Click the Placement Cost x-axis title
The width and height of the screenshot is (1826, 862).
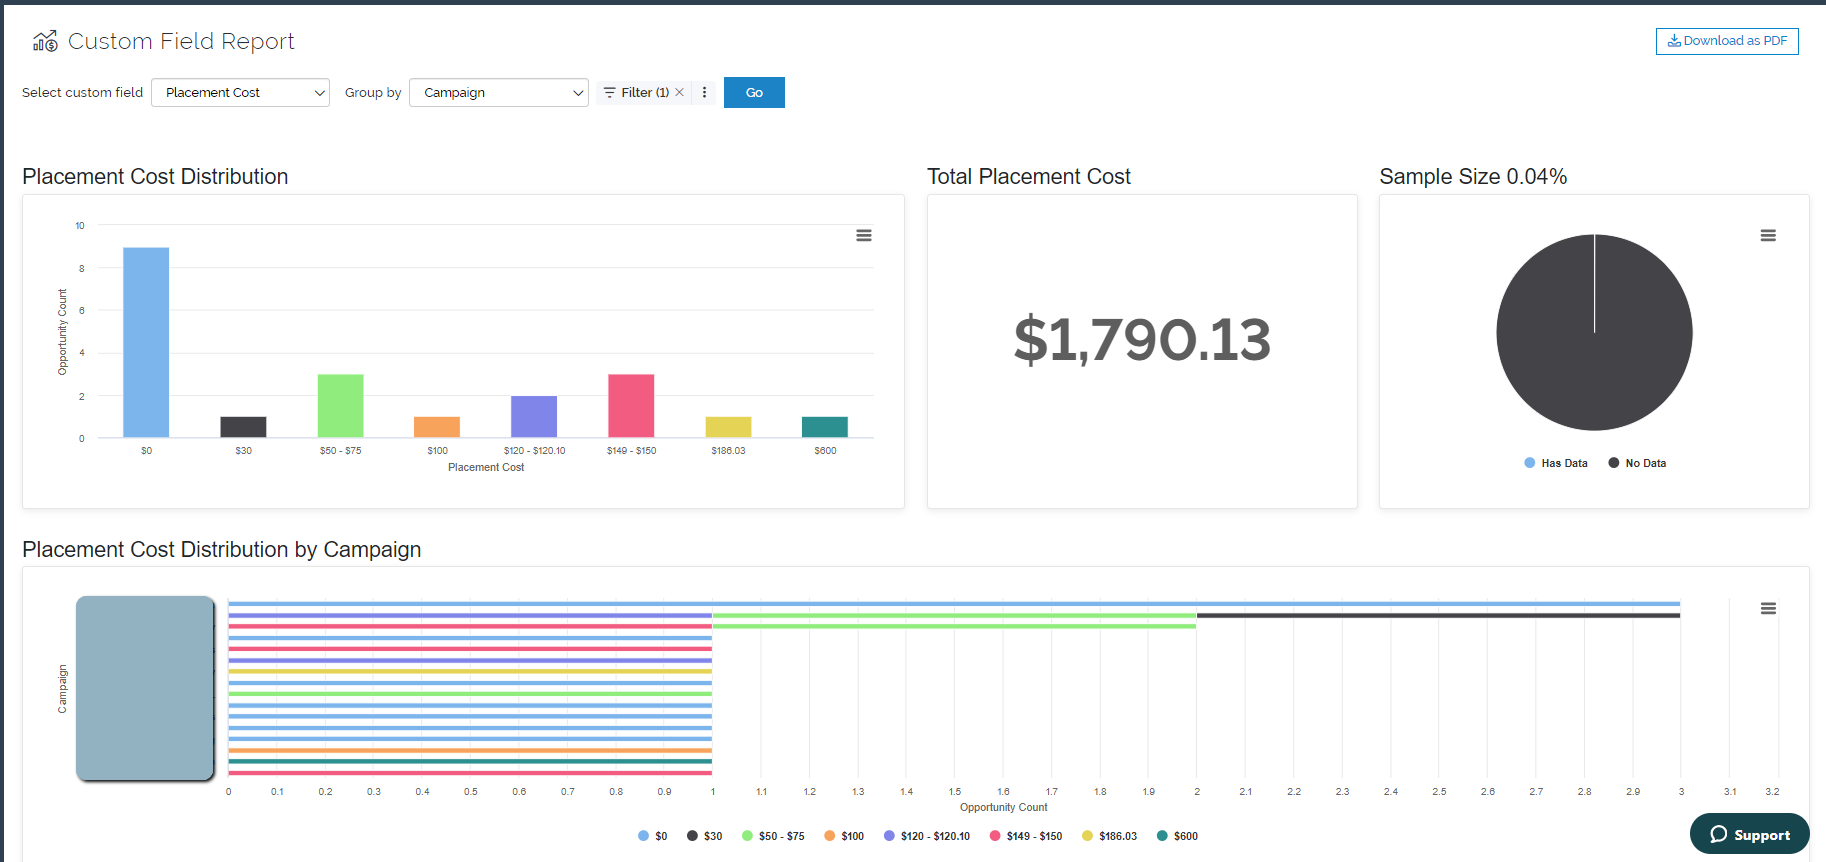coord(486,467)
